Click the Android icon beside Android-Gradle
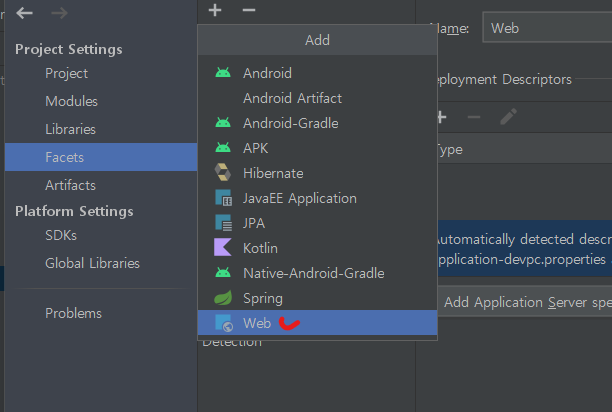Viewport: 612px width, 412px height. (x=223, y=123)
